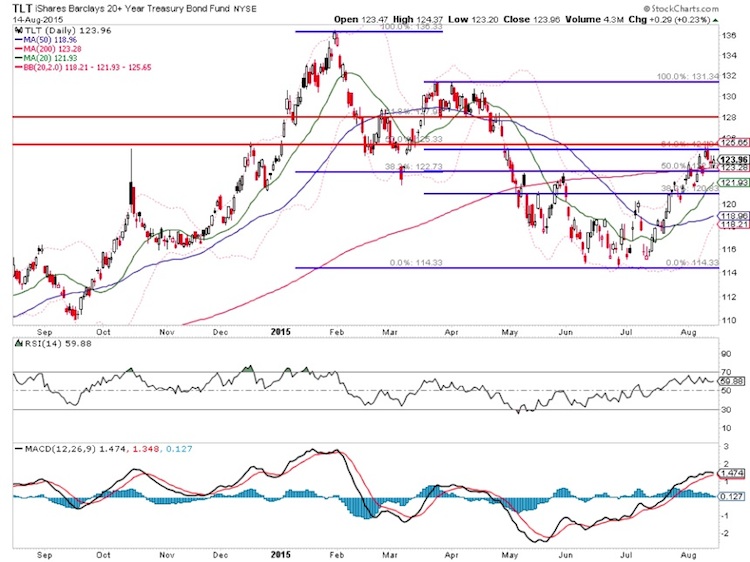Click the 121.93 green price tag on axis

[x=734, y=182]
